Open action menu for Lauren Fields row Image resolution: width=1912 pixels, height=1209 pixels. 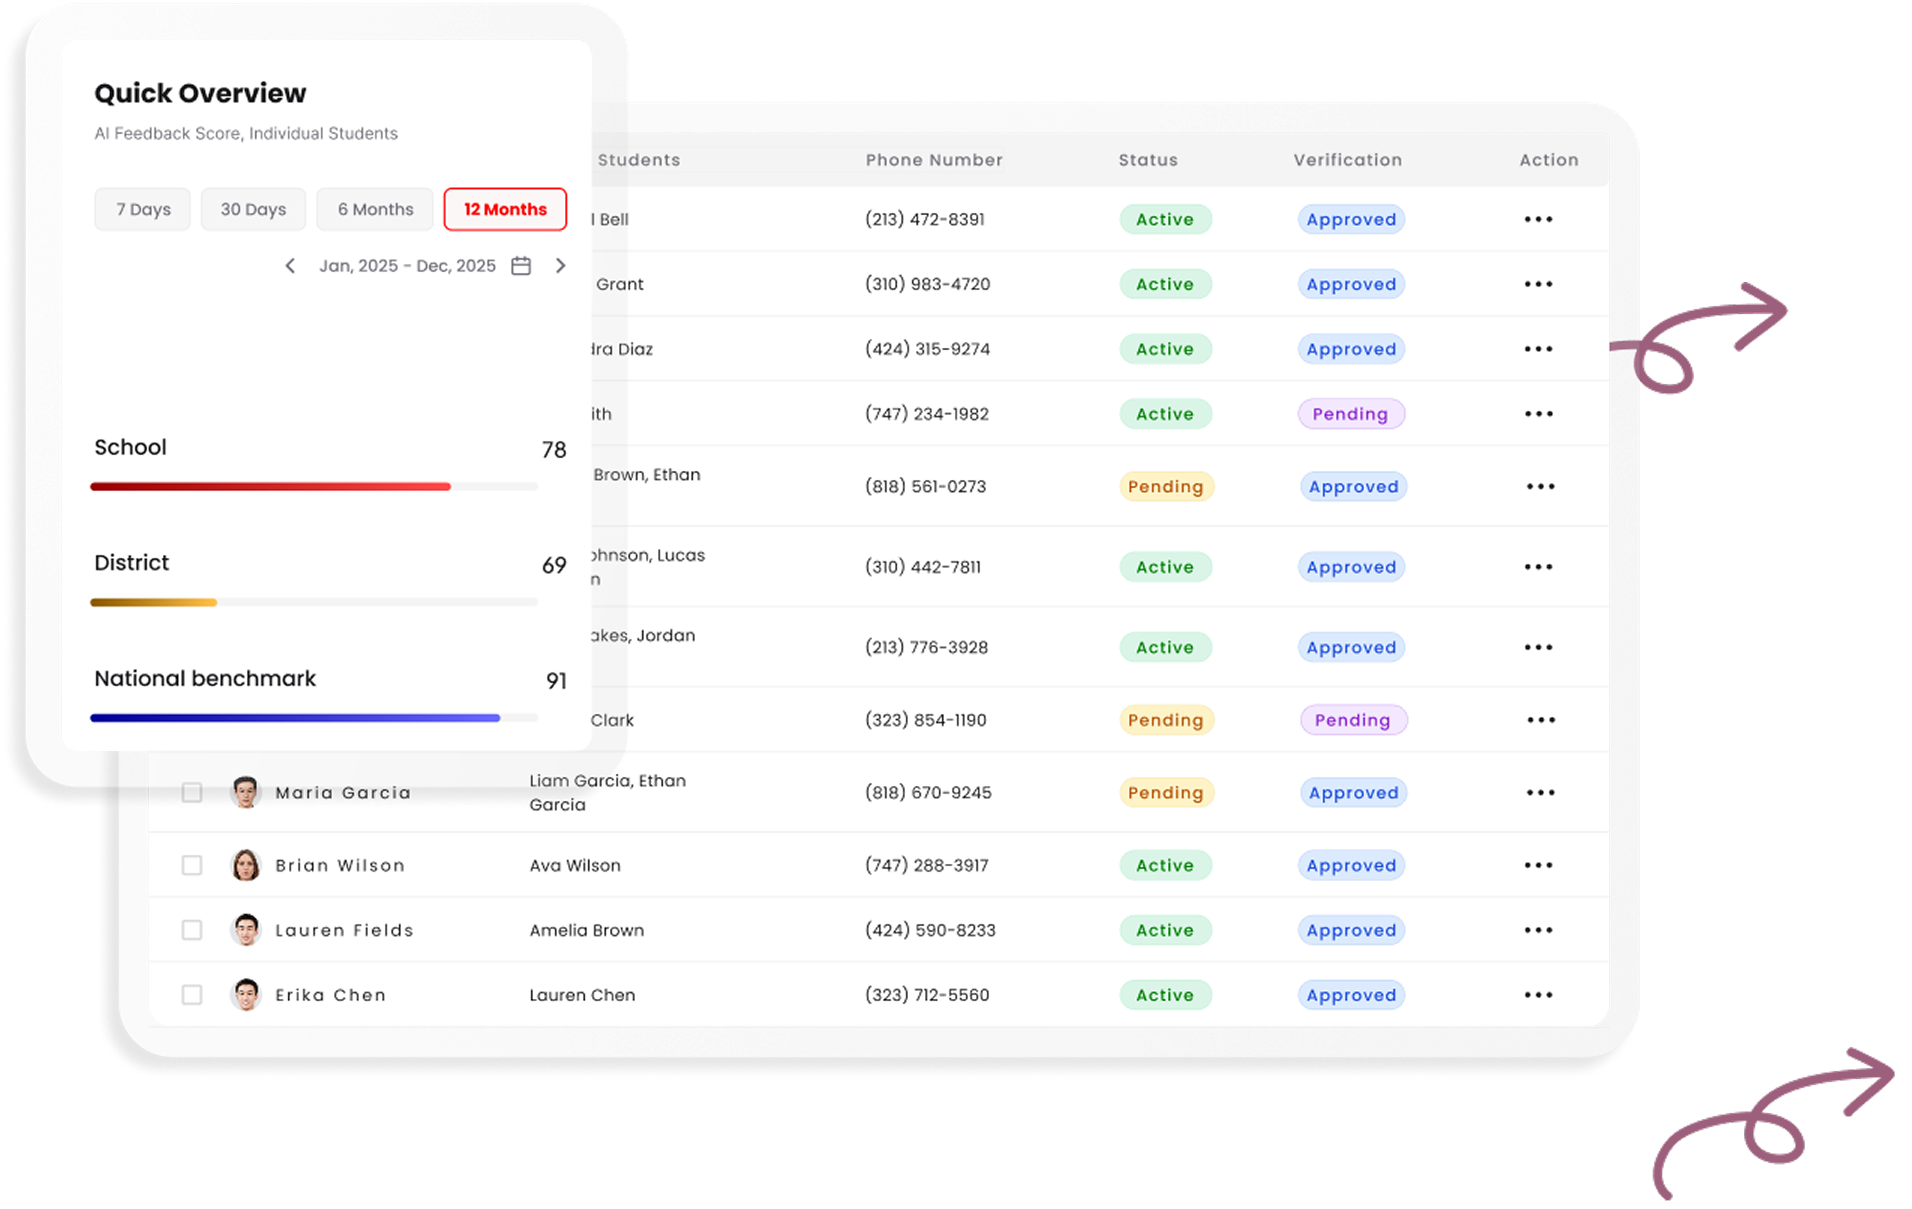1538,930
